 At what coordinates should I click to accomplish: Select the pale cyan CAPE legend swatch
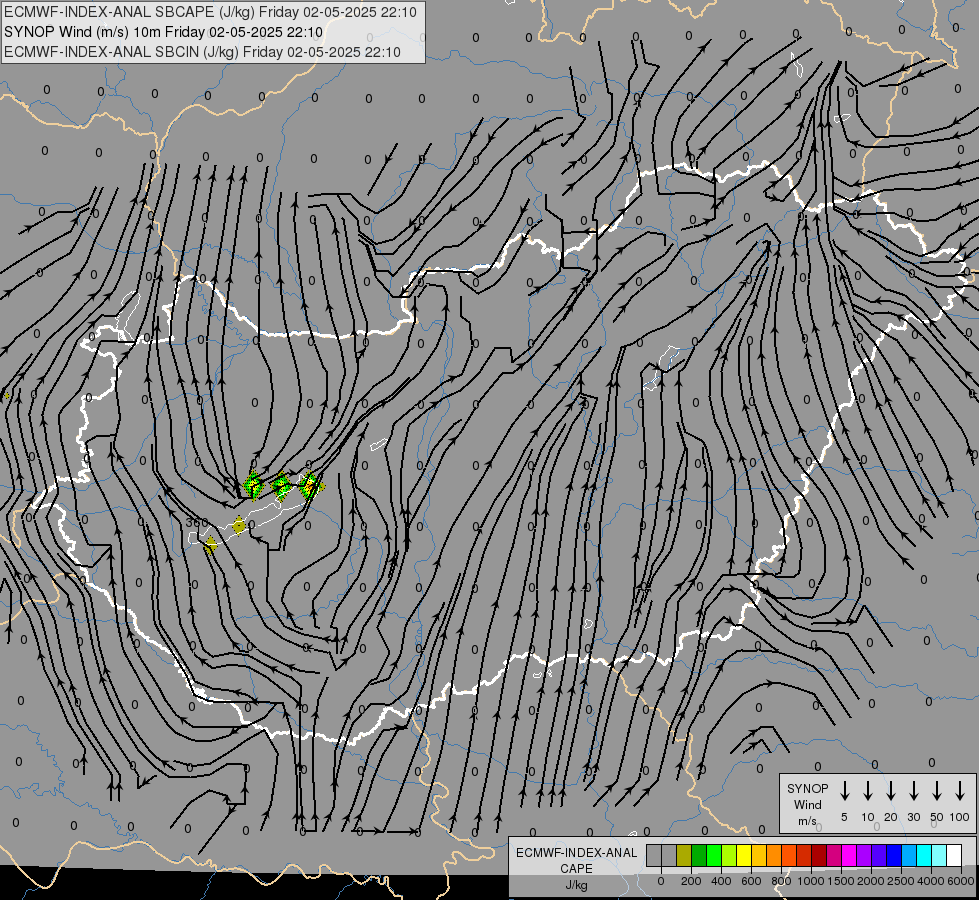point(939,855)
